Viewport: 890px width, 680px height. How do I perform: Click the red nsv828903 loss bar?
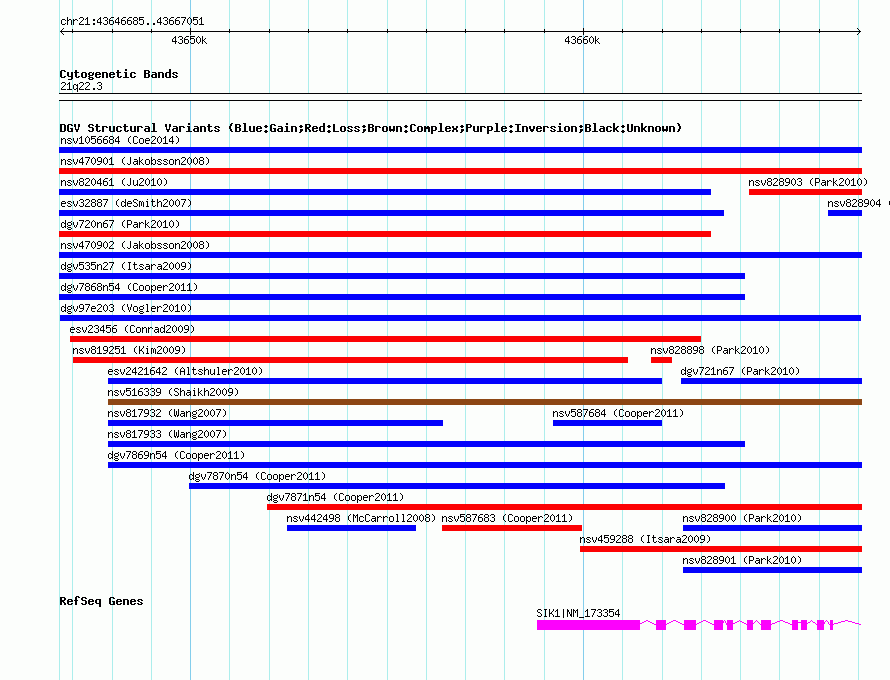coord(805,192)
